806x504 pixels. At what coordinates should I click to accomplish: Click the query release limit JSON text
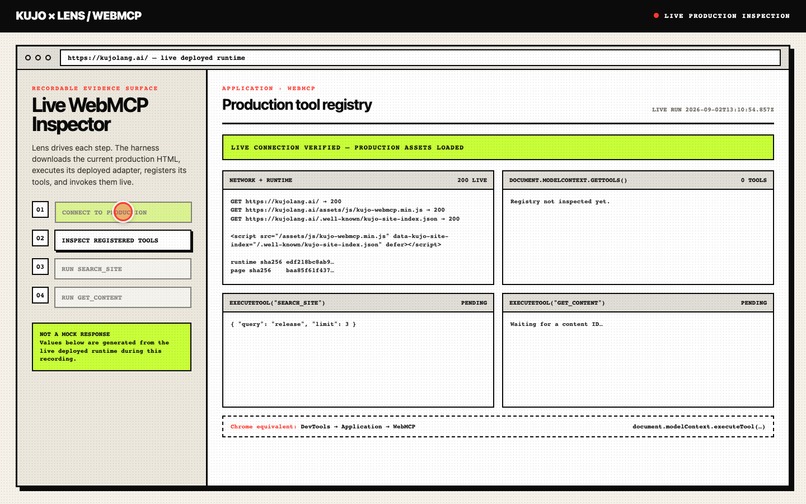(x=293, y=324)
